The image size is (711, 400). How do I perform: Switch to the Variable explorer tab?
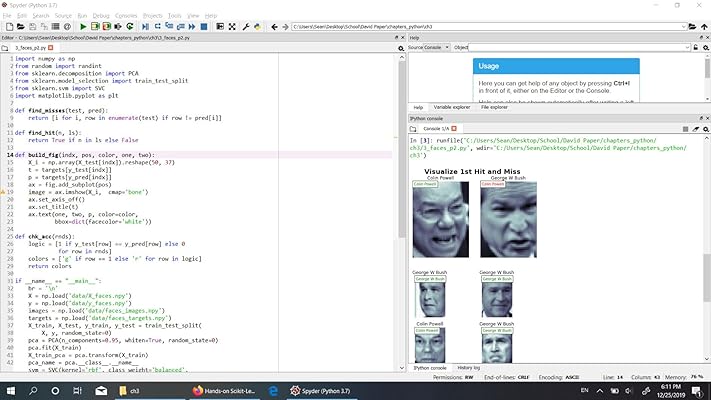pyautogui.click(x=453, y=107)
